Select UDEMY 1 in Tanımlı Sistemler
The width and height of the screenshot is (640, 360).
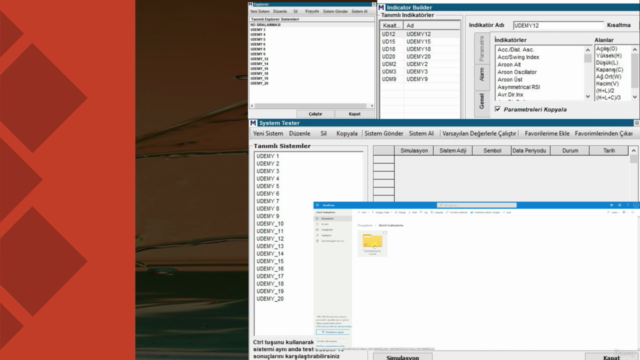[x=268, y=156]
